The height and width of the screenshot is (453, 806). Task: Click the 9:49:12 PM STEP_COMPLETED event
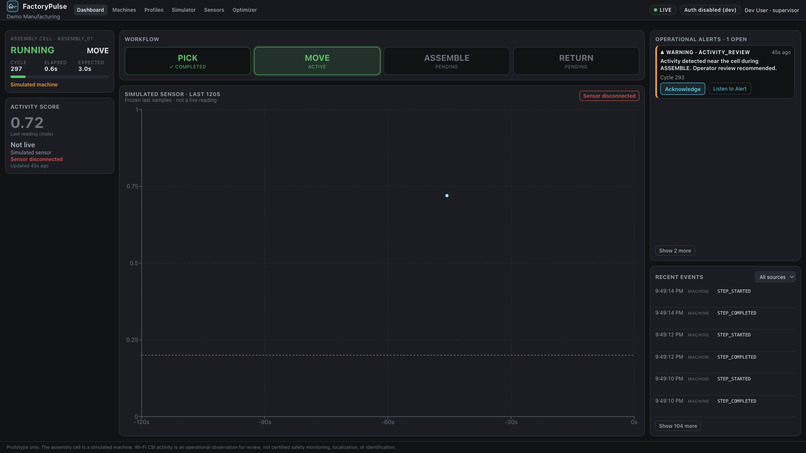tap(725, 357)
